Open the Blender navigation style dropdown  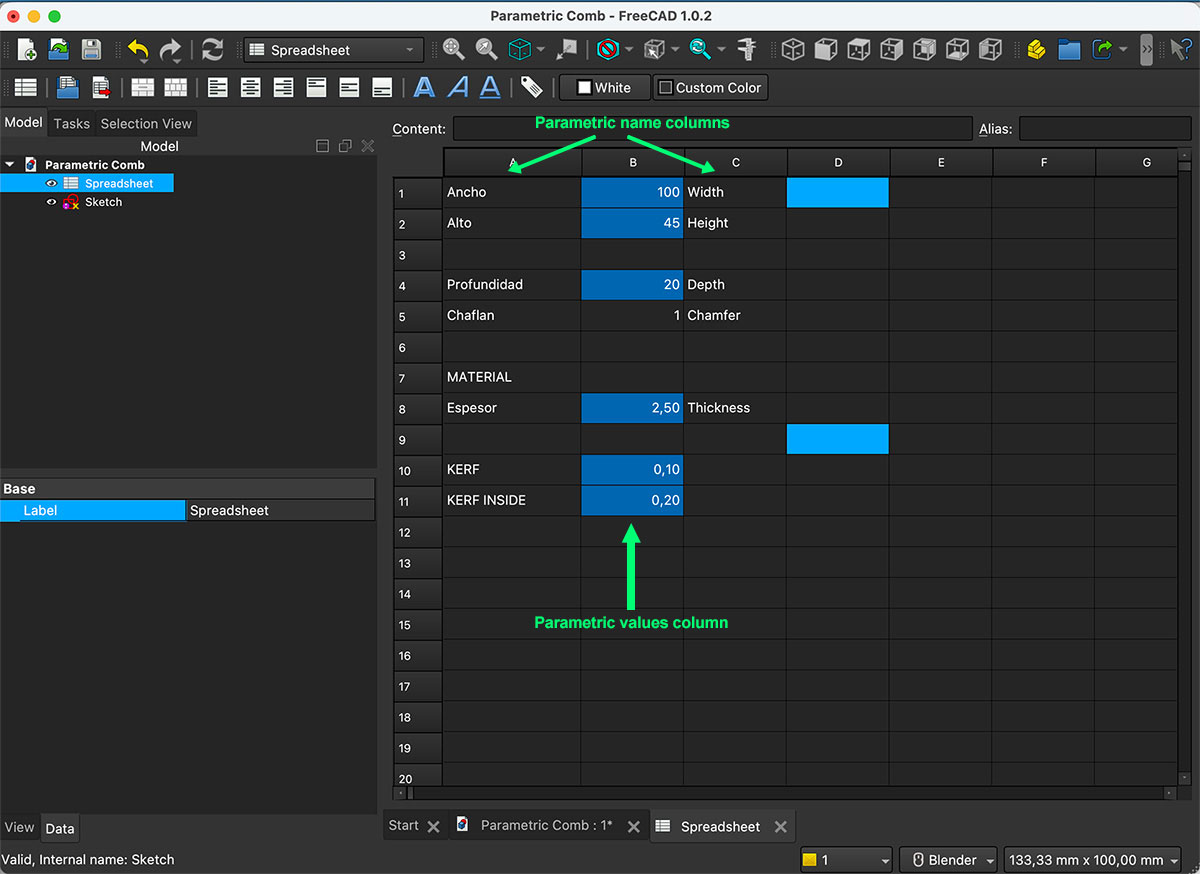949,860
